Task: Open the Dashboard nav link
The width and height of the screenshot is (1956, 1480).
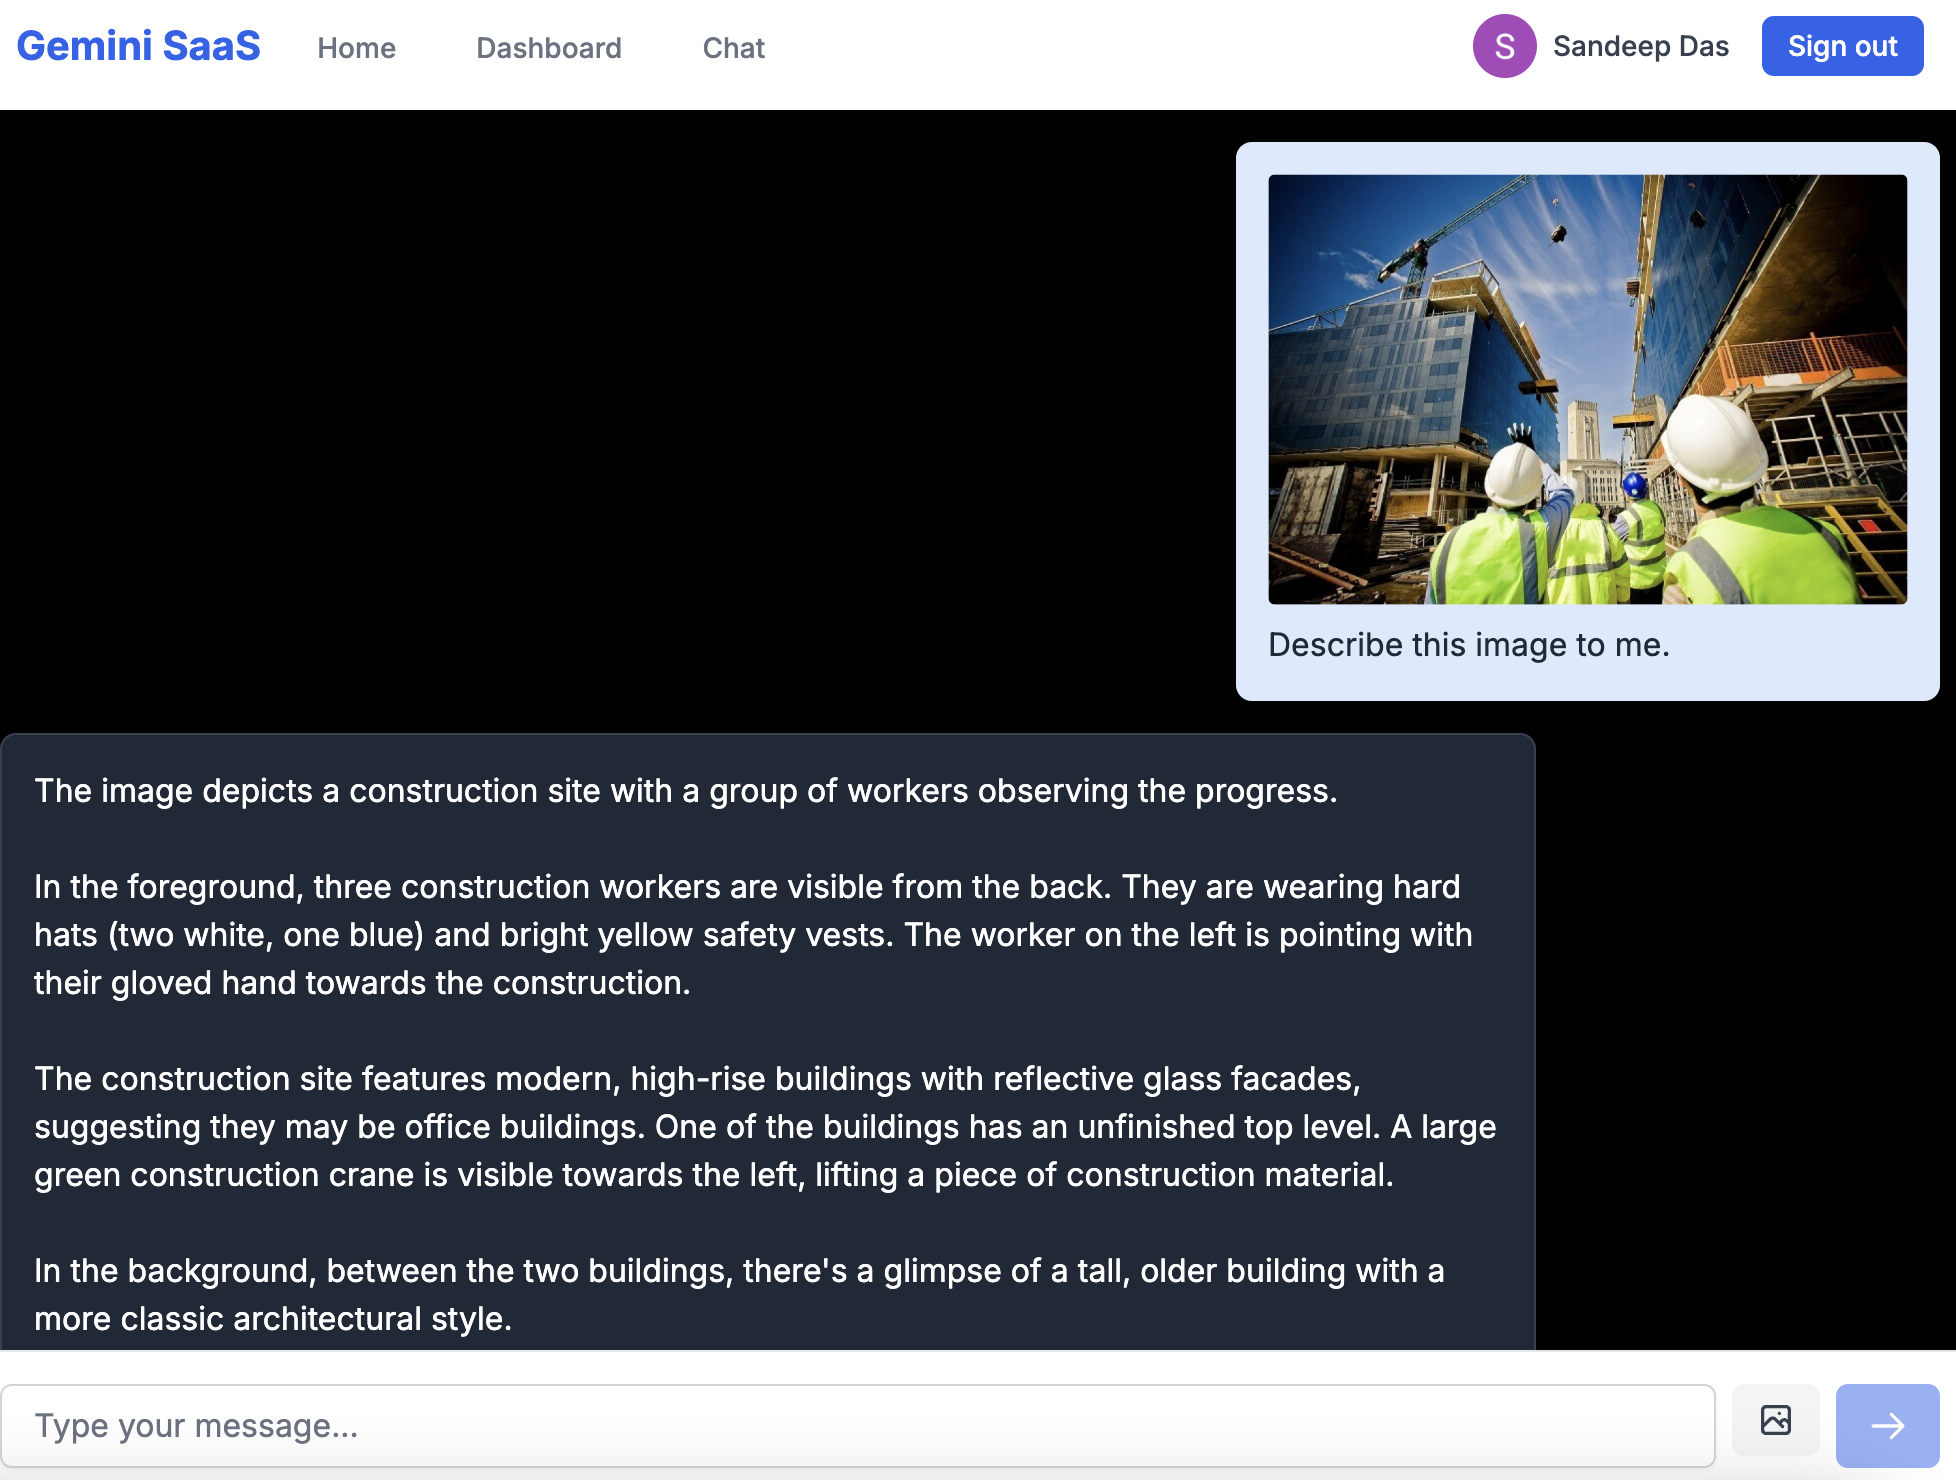Action: (548, 48)
